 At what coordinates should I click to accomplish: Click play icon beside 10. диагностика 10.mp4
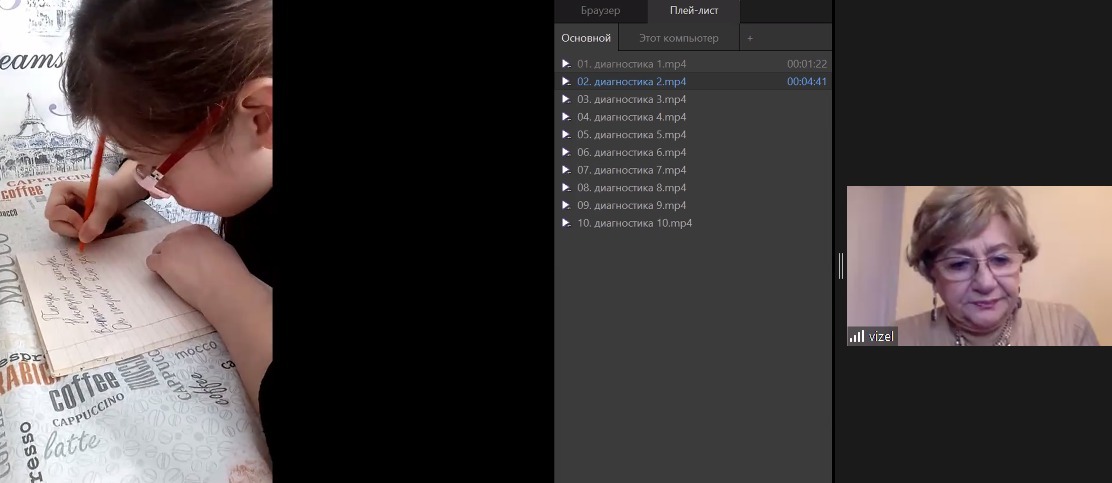[x=566, y=223]
